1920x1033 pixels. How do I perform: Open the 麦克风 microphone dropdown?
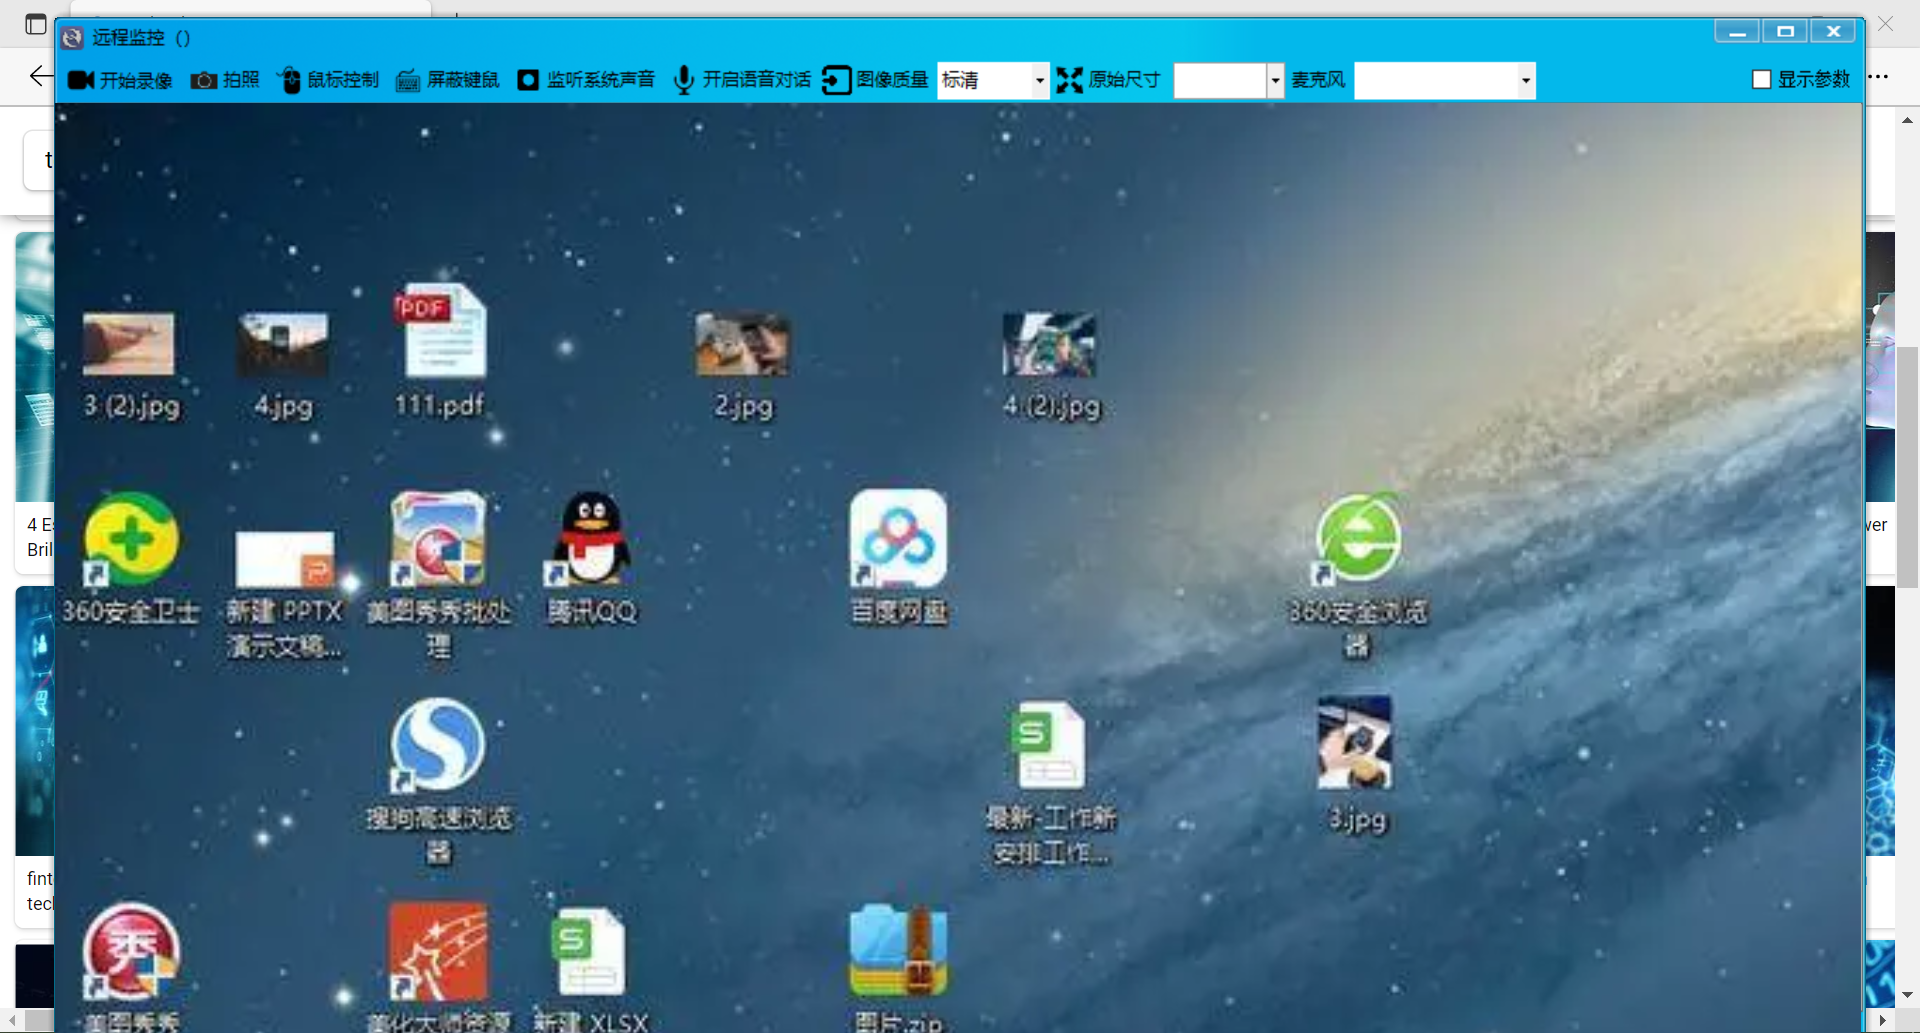tap(1525, 80)
